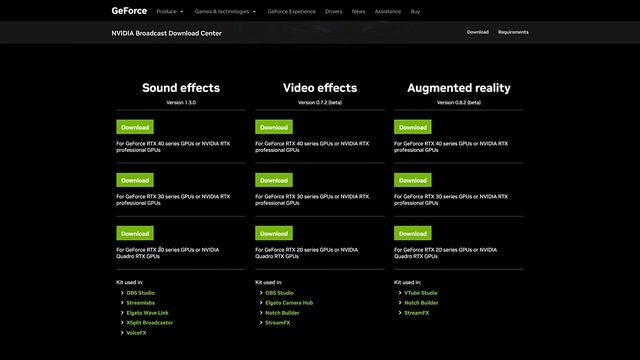Jump to Requirements section link
640x360 pixels.
(513, 32)
